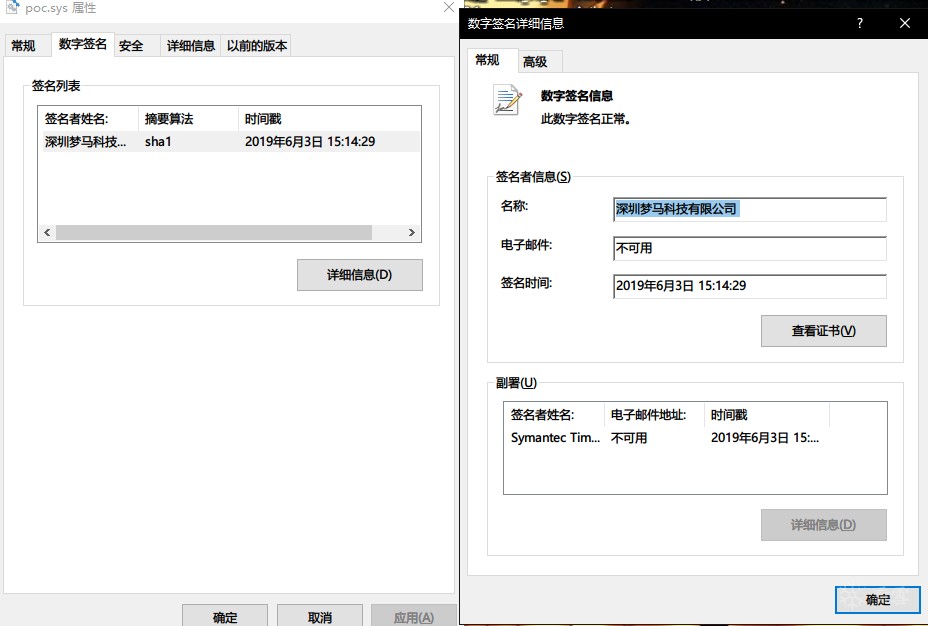Viewport: 928px width, 626px height.
Task: Open the 详细信息 tab in poc.sys properties
Action: [191, 46]
